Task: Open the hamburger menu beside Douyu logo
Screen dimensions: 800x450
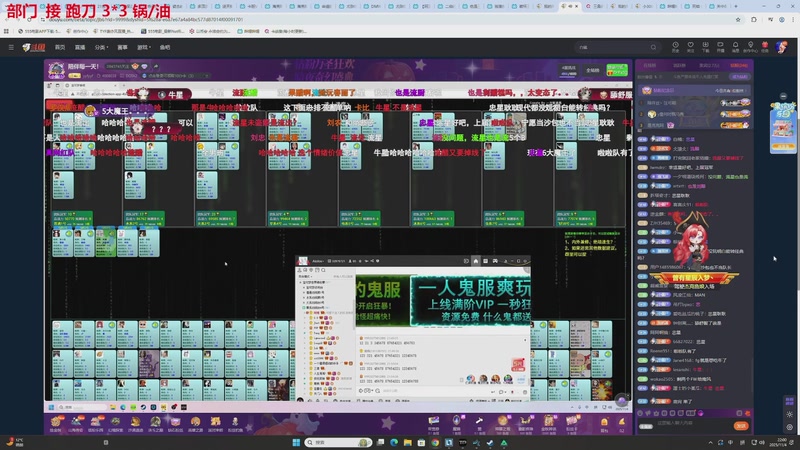Action: coord(11,47)
